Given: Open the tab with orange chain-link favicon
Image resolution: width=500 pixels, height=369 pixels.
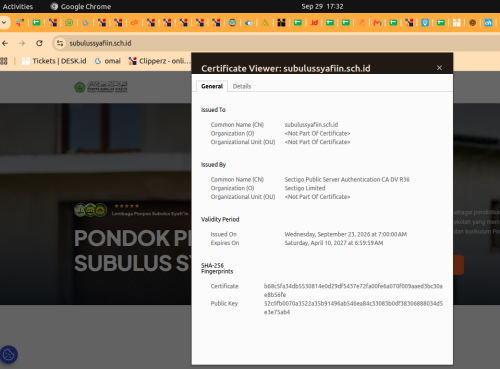Looking at the screenshot, I should click(134, 23).
